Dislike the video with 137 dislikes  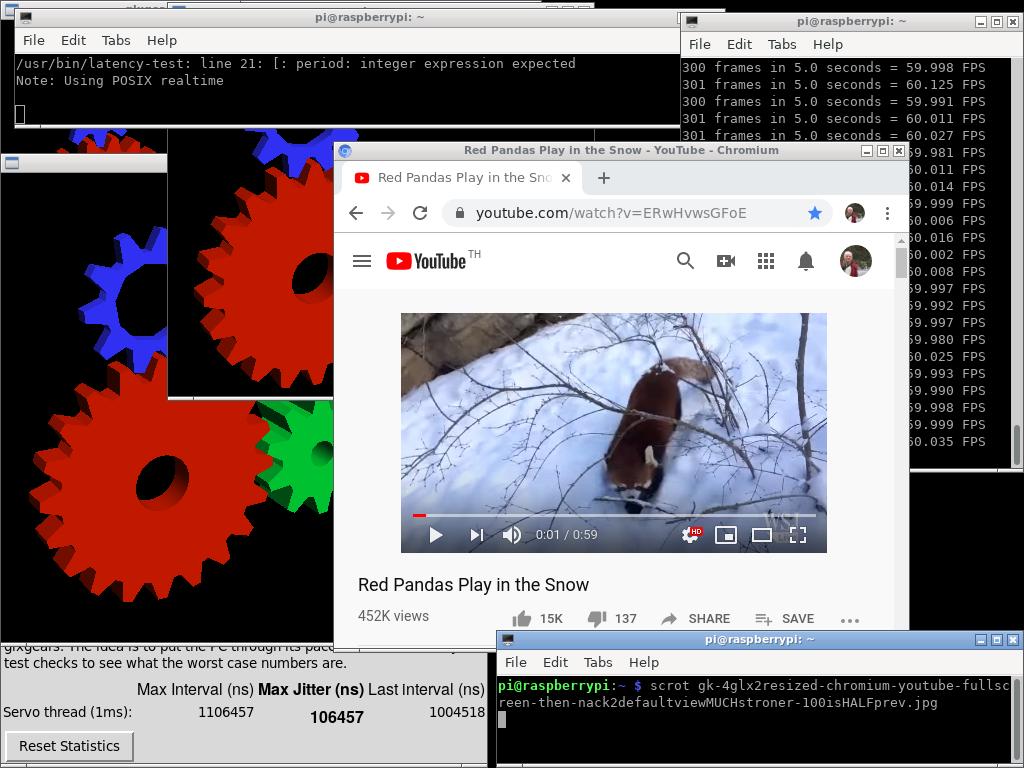(612, 618)
